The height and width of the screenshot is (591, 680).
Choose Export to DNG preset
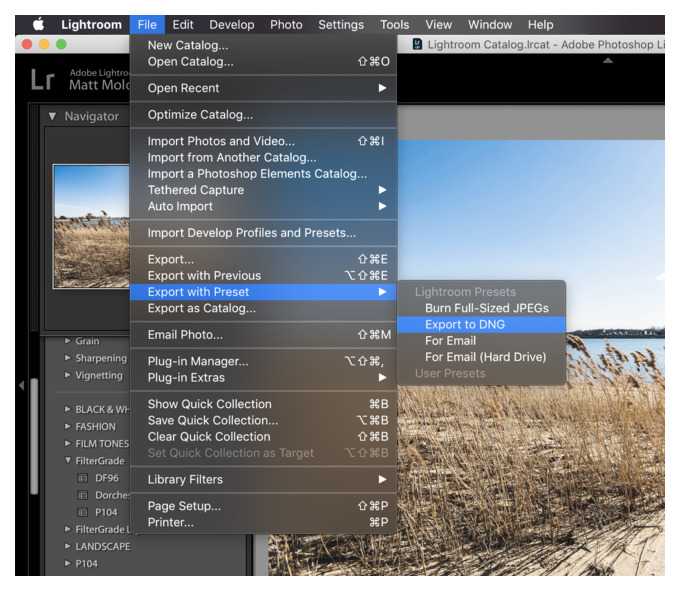pos(481,325)
